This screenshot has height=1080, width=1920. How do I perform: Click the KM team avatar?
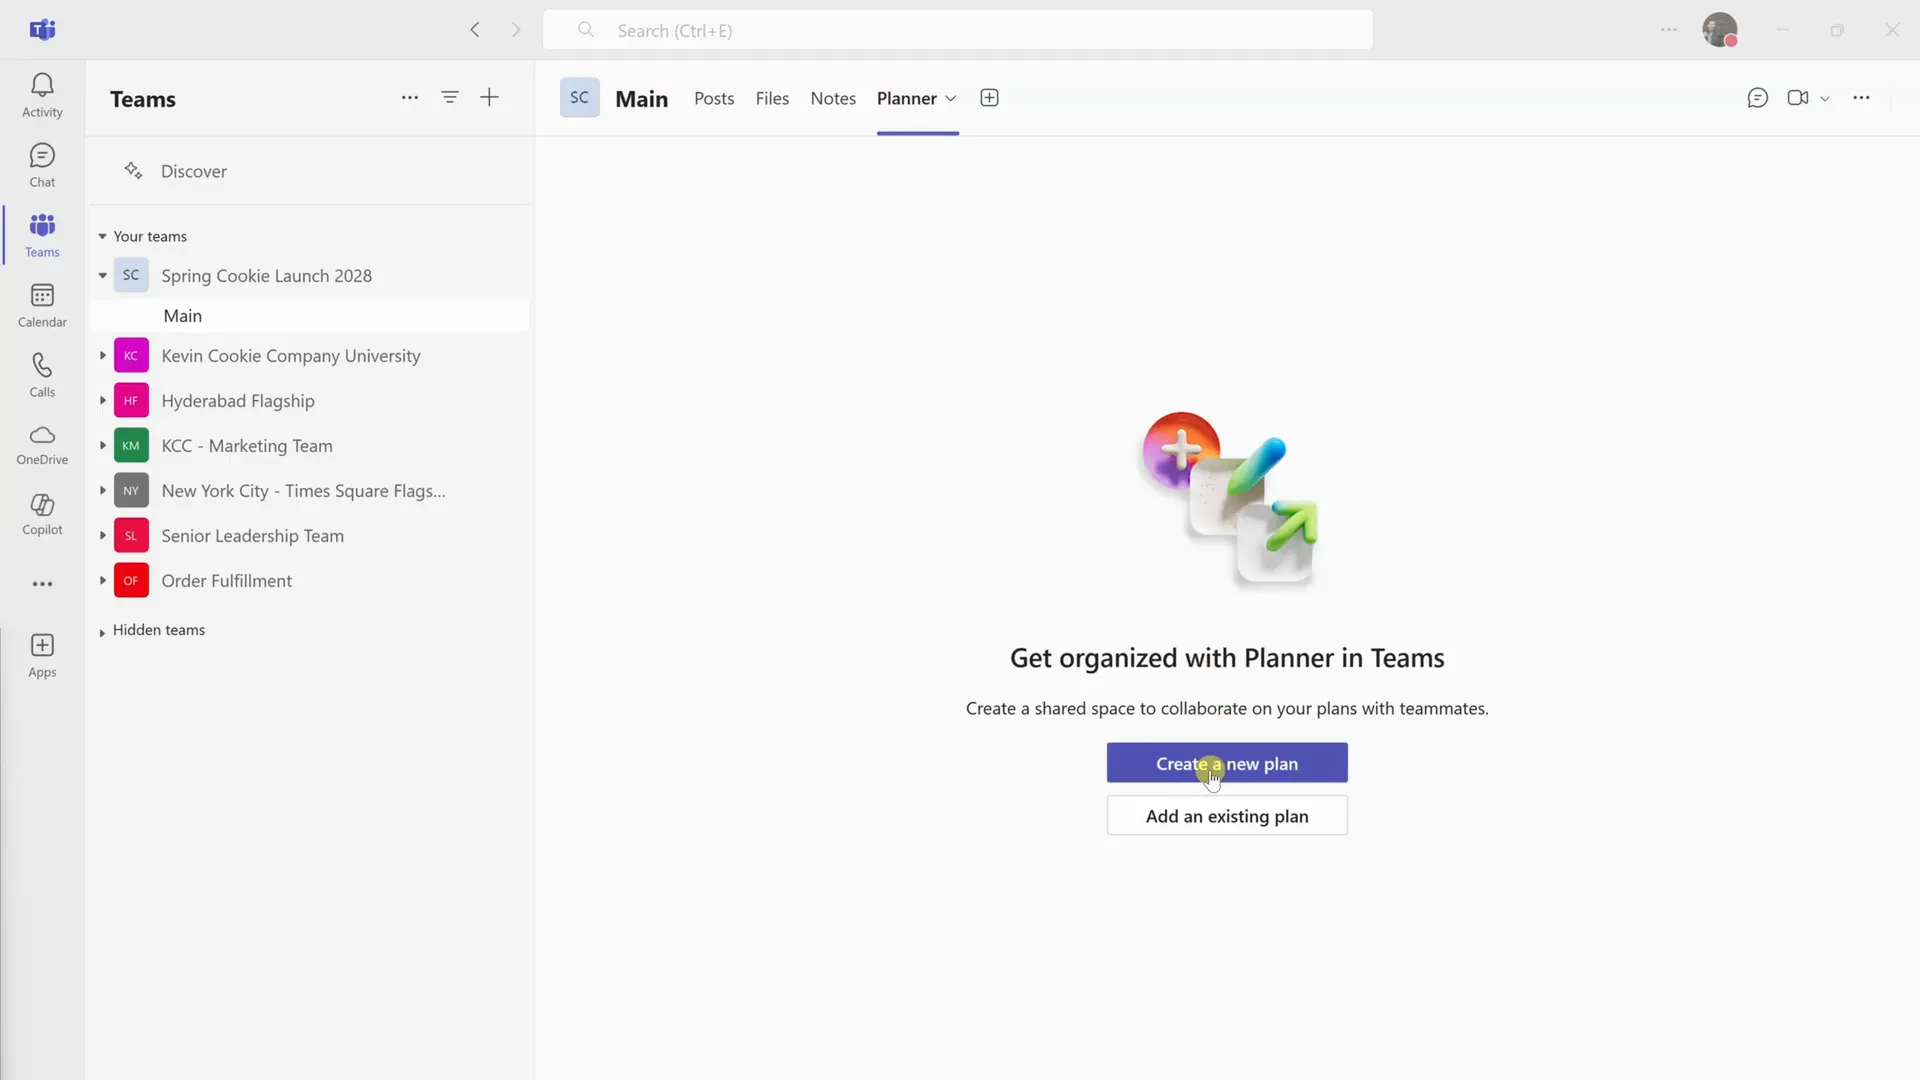point(131,446)
